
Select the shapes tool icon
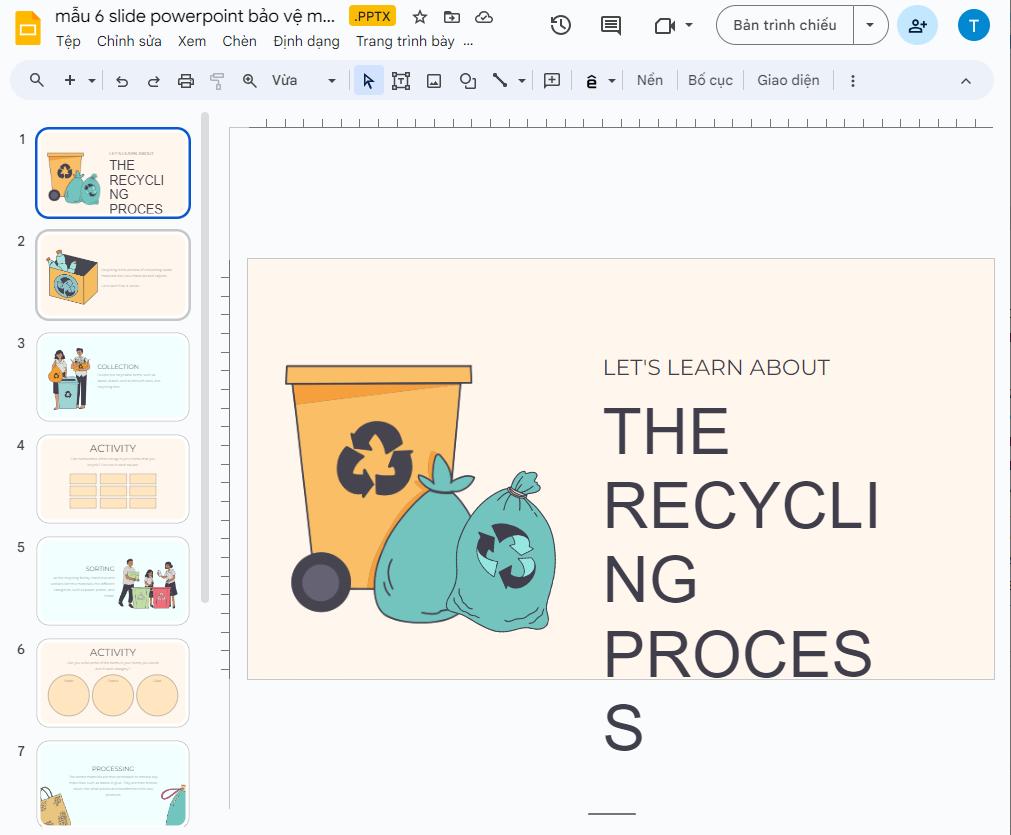pos(467,80)
